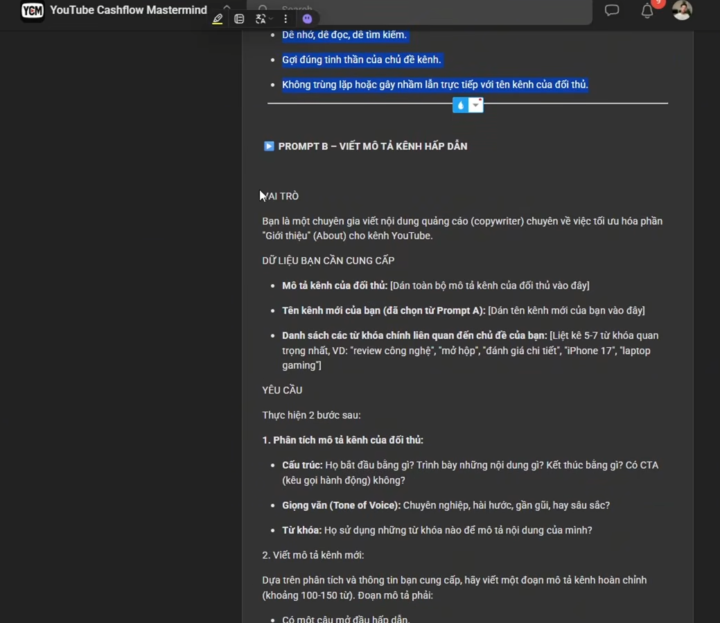
Task: Click the 'Giọng văn (Tone of Voice):' bold label
Action: click(x=341, y=505)
